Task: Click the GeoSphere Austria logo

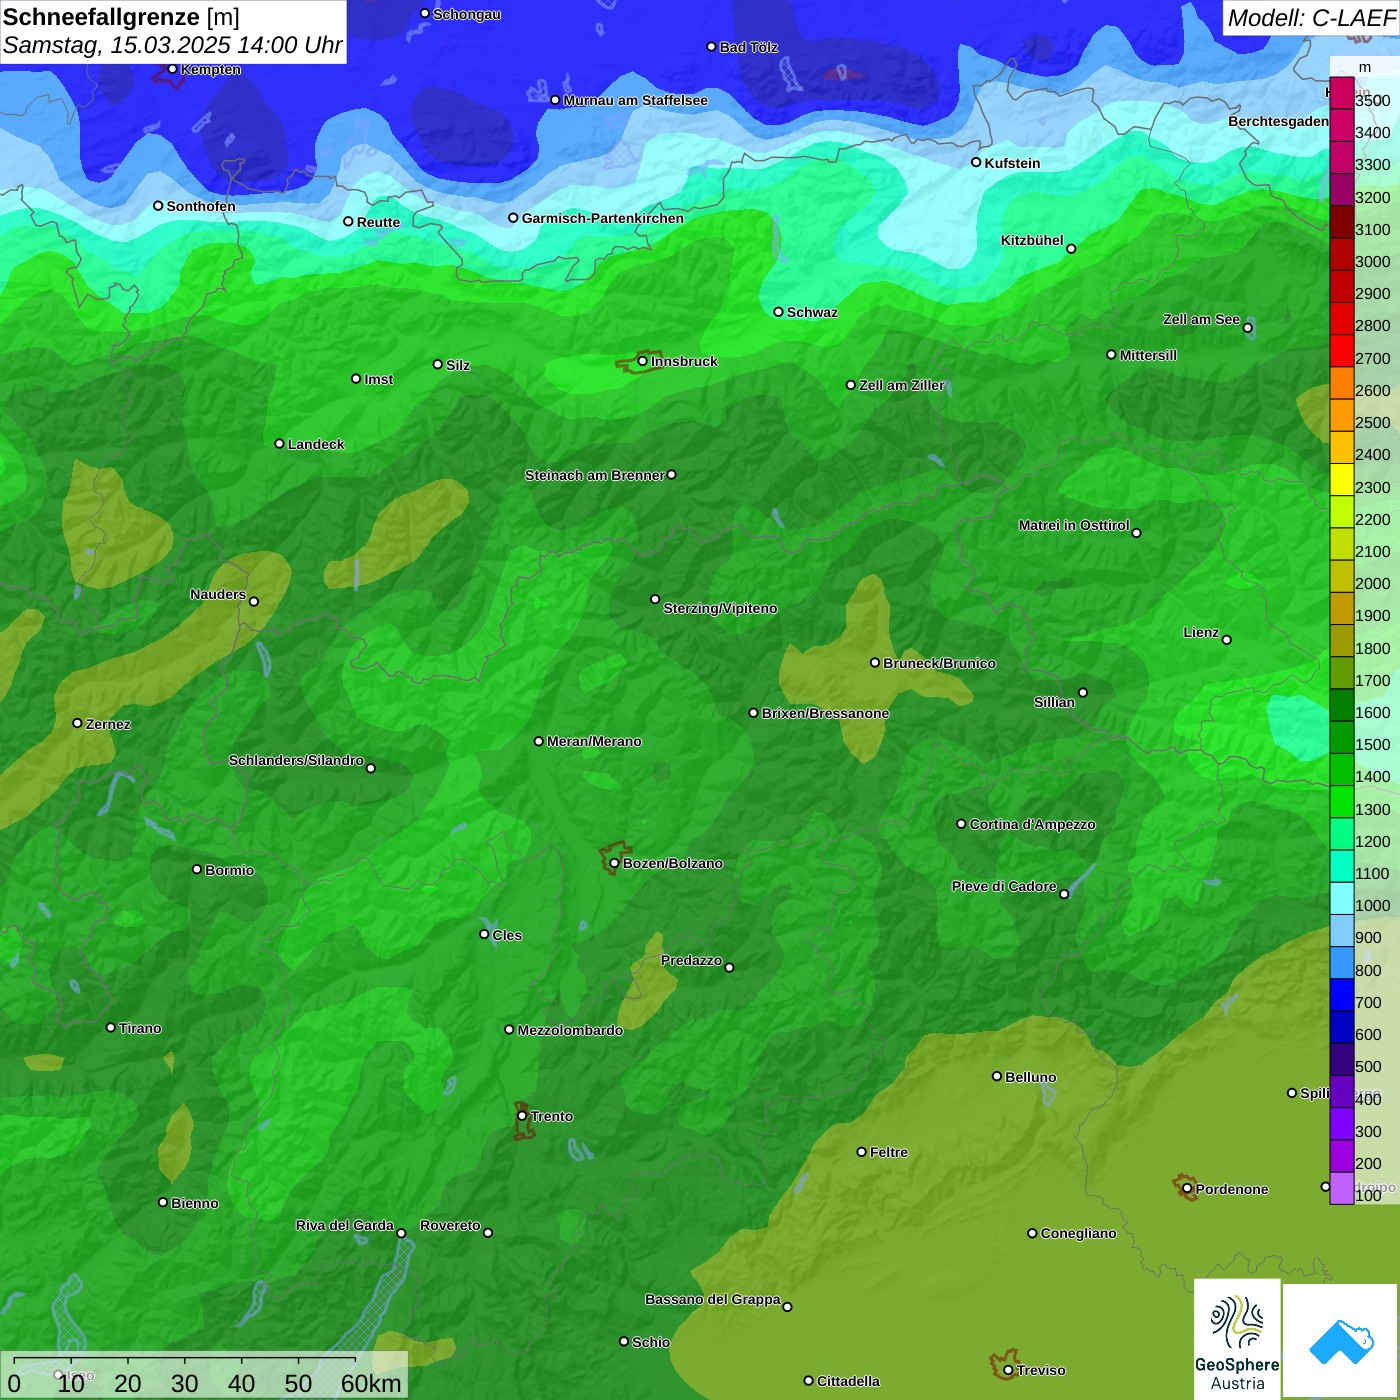Action: [x=1237, y=1339]
